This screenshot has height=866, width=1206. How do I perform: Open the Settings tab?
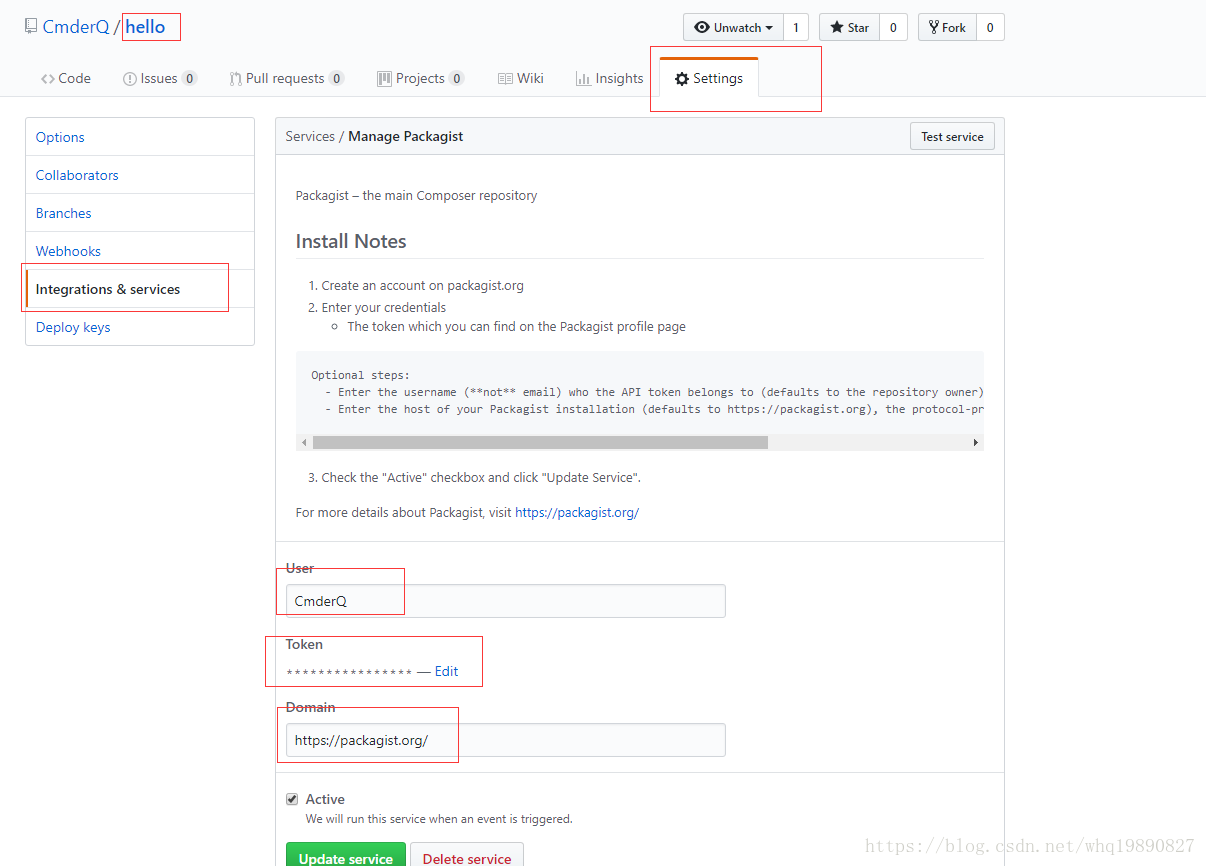pyautogui.click(x=709, y=79)
